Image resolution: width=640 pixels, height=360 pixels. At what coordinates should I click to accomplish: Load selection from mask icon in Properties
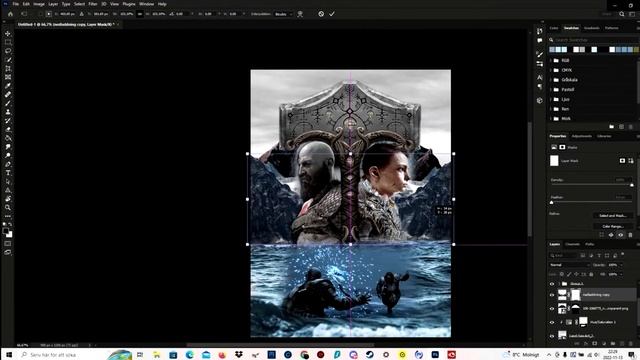602,235
